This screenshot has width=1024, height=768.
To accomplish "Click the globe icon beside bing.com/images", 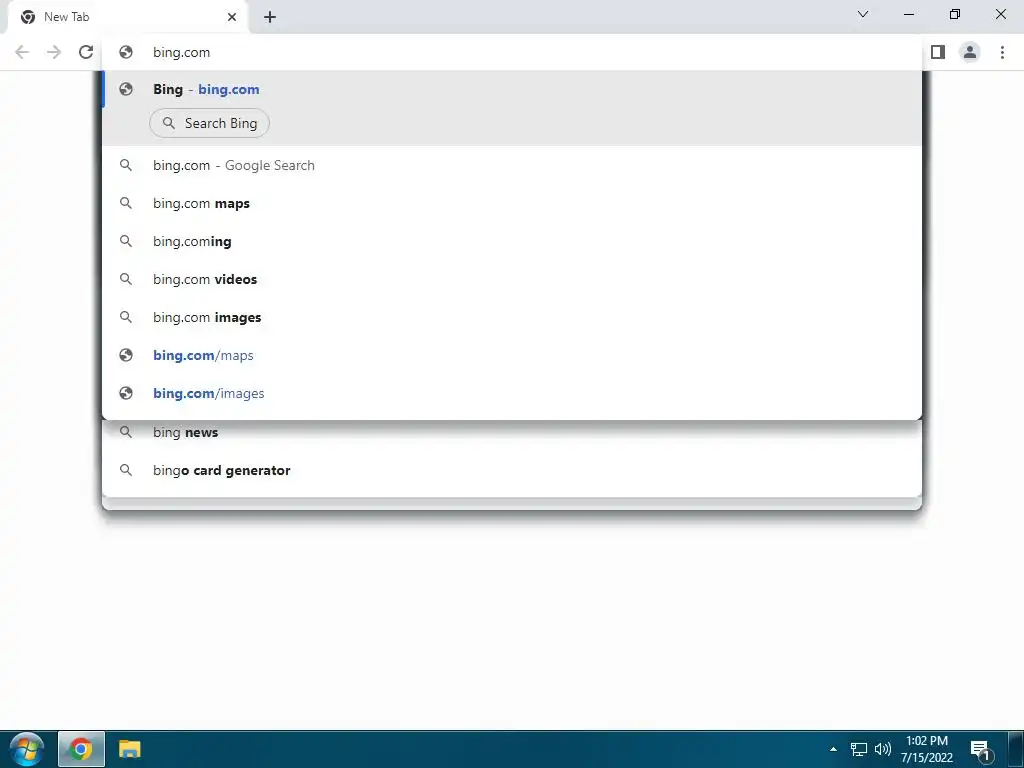I will click(x=126, y=392).
